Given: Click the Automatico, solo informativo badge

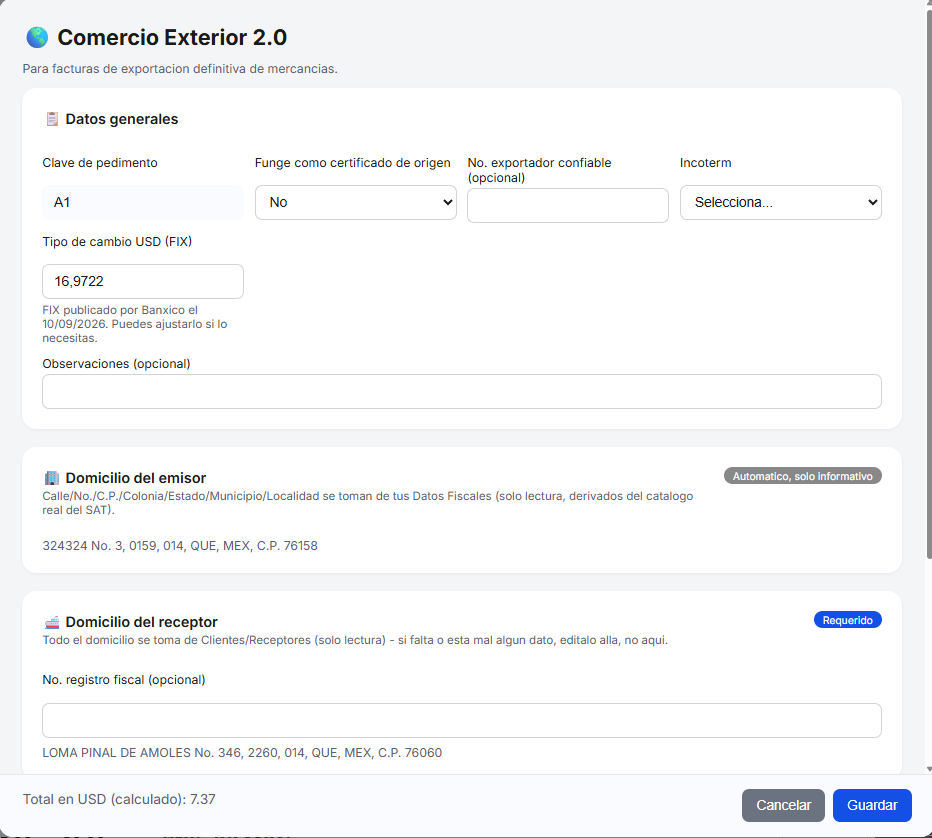Looking at the screenshot, I should (802, 476).
